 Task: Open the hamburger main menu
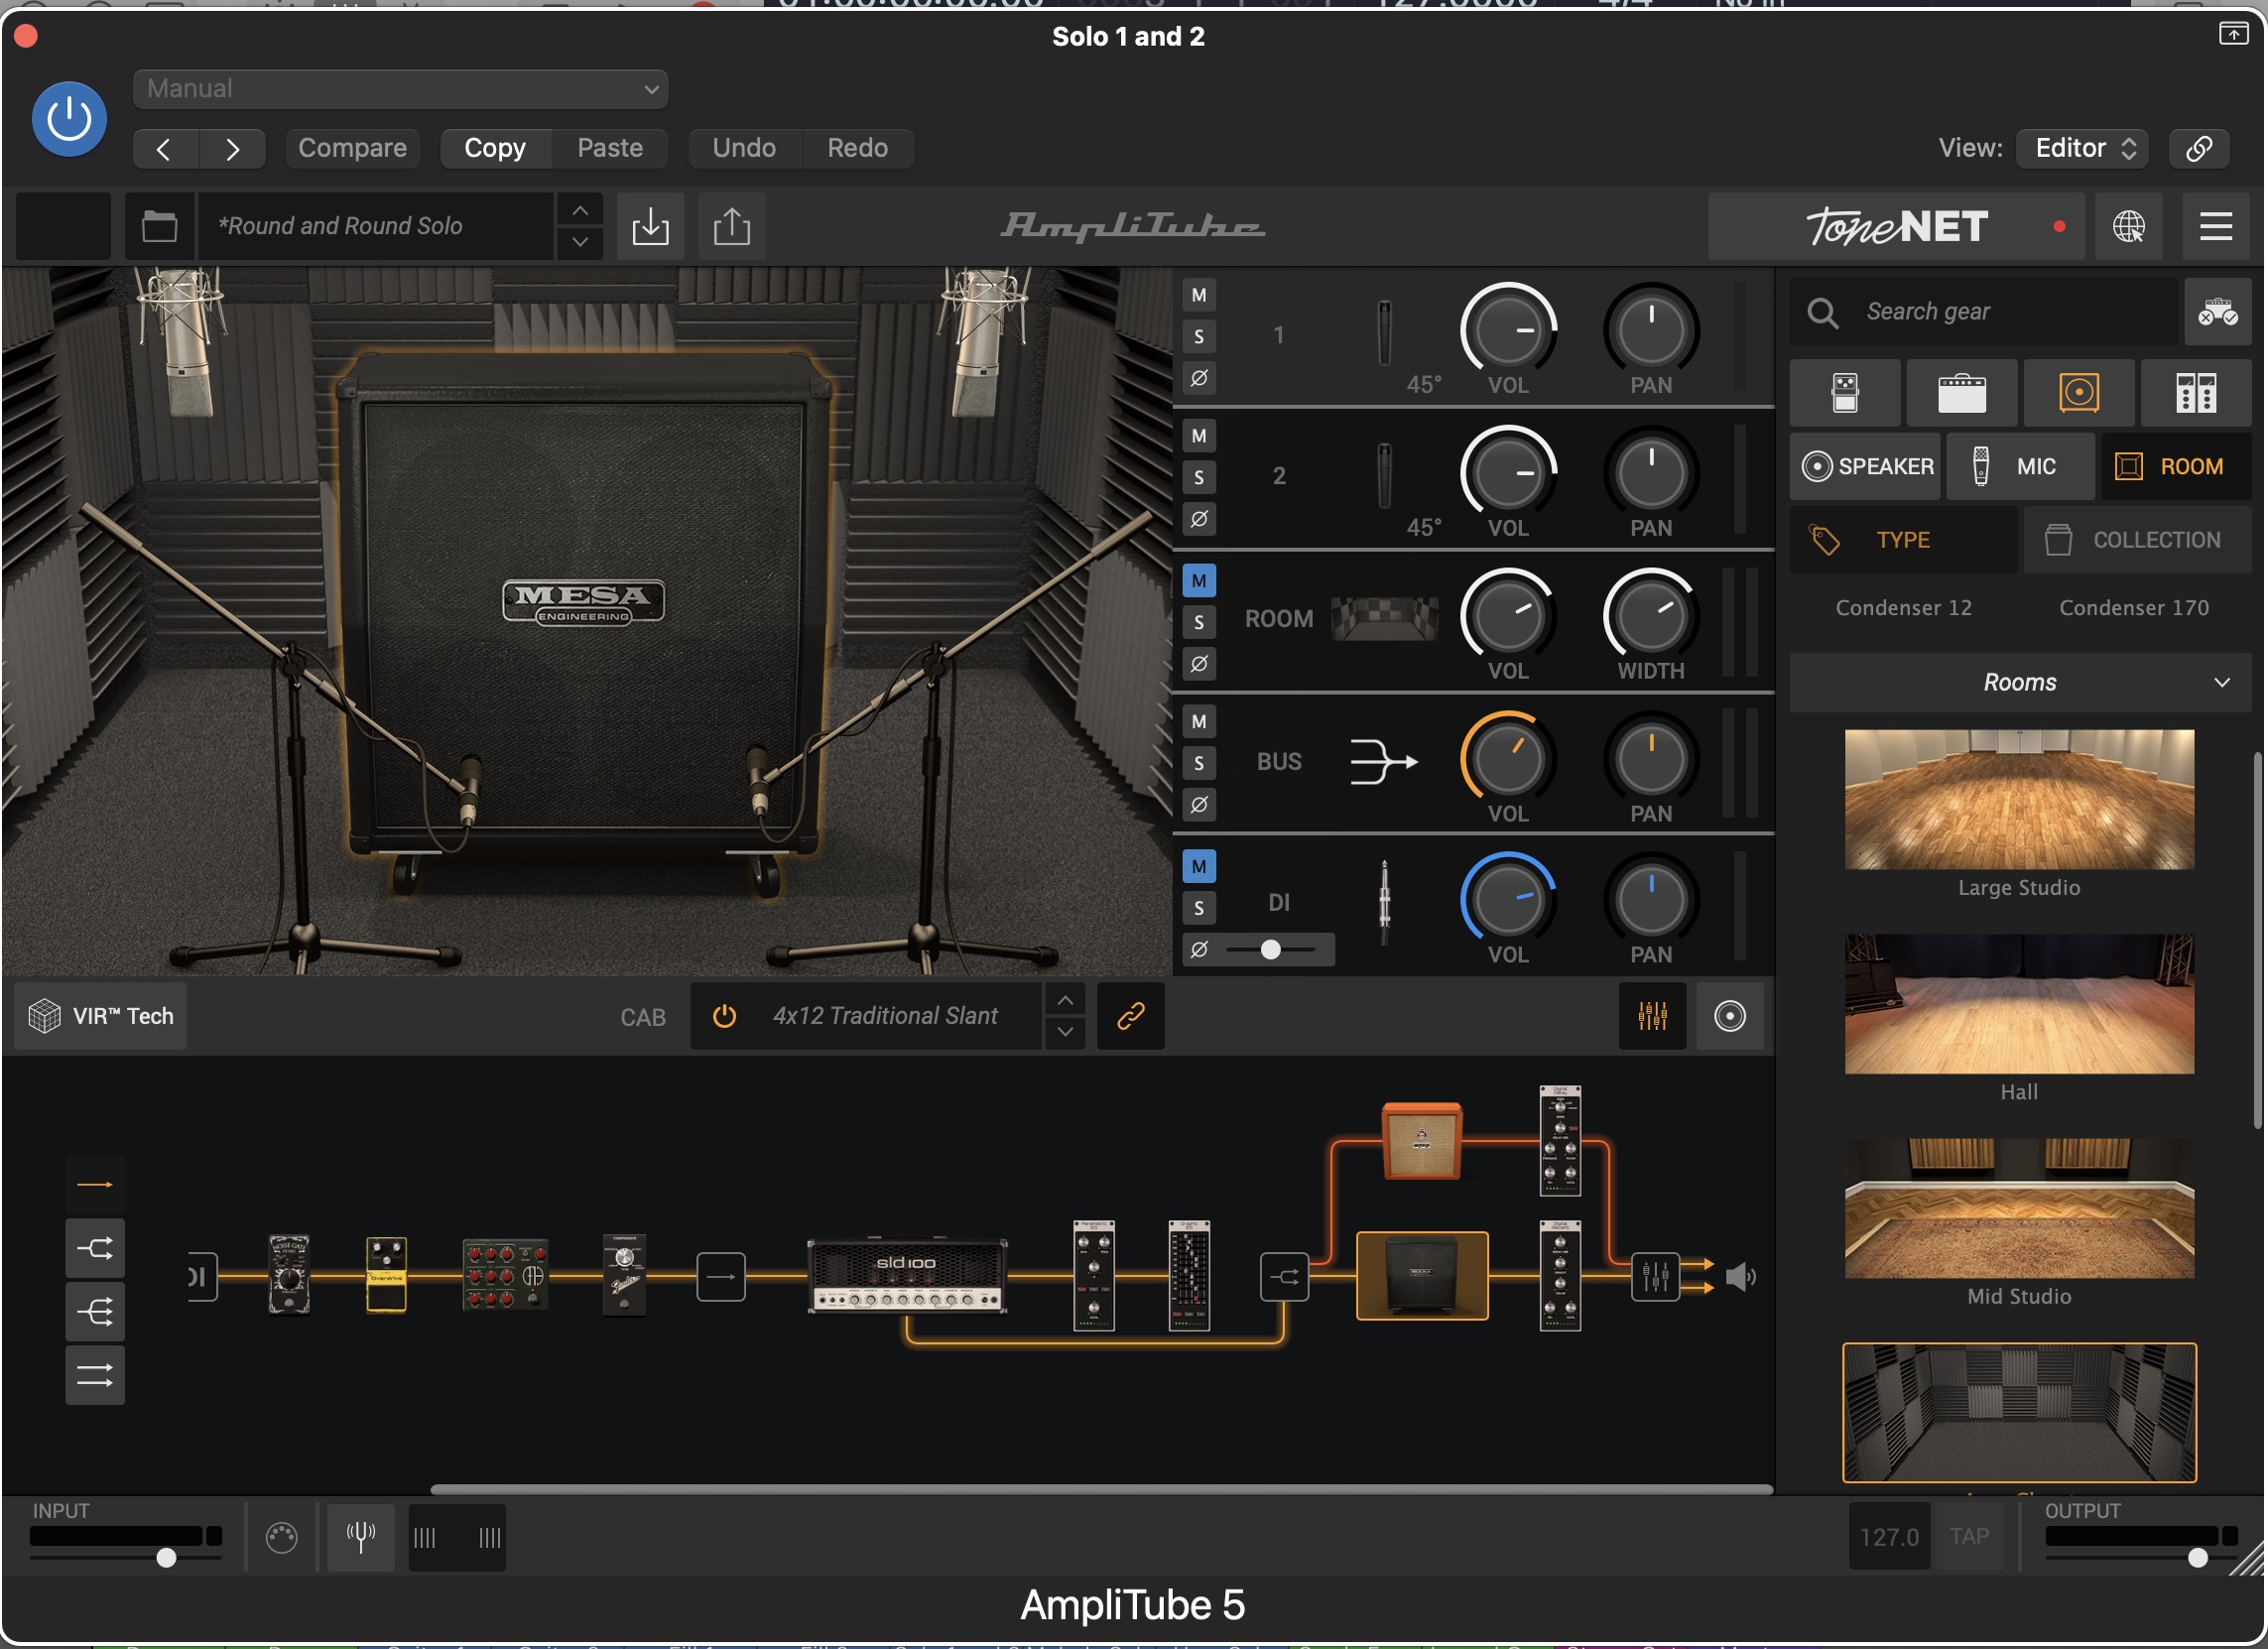click(2216, 227)
